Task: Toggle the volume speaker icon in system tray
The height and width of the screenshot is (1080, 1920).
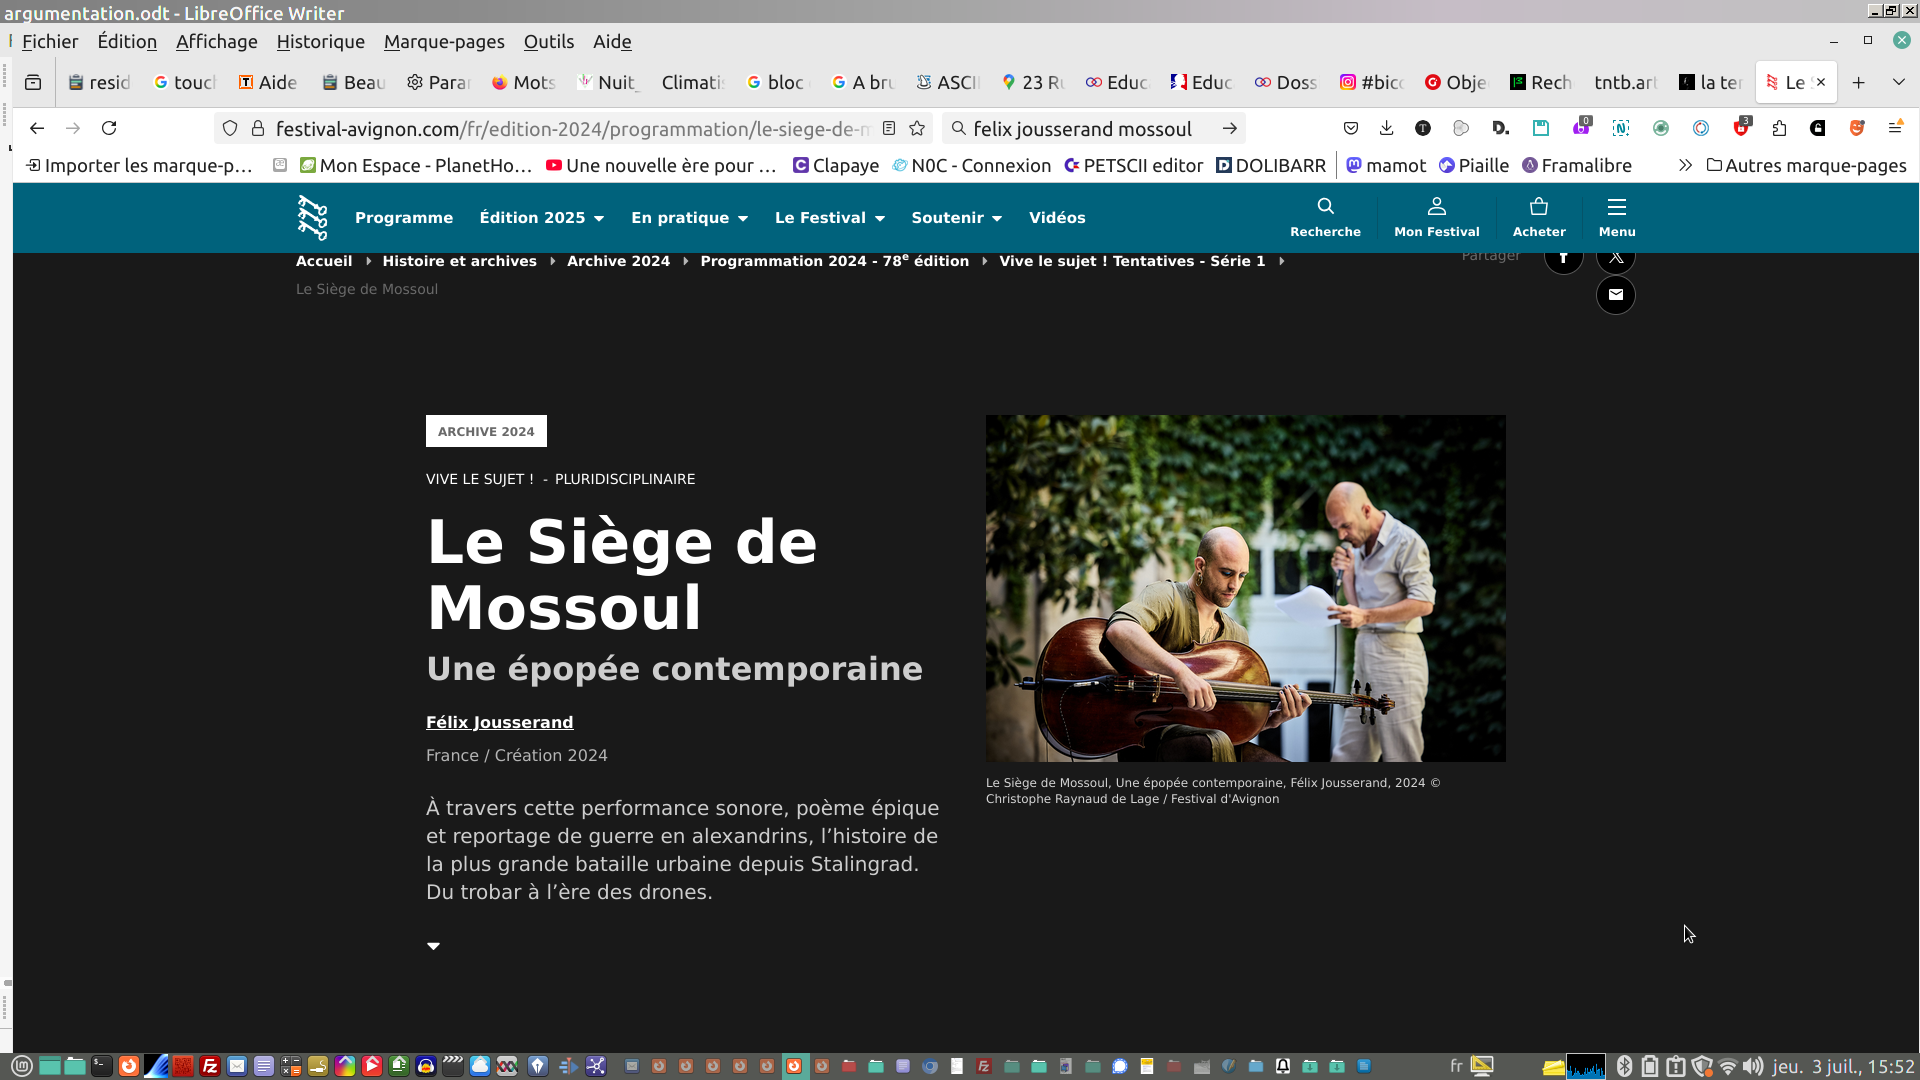Action: (1752, 1066)
